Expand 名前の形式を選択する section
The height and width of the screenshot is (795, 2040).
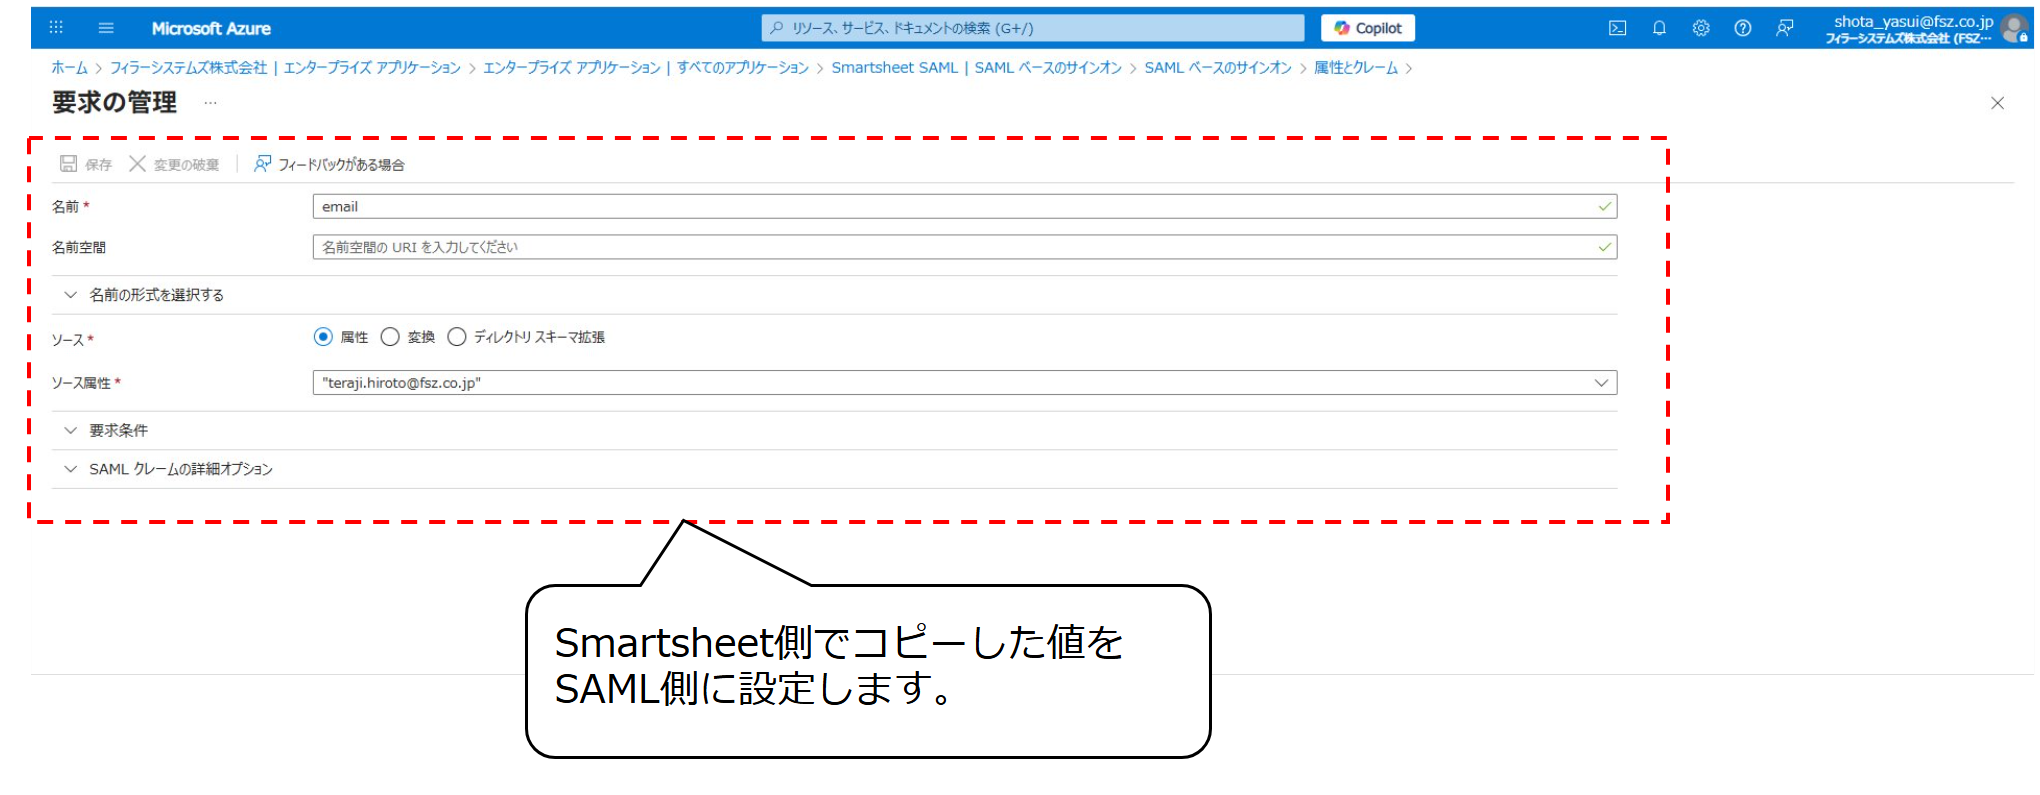(x=144, y=295)
